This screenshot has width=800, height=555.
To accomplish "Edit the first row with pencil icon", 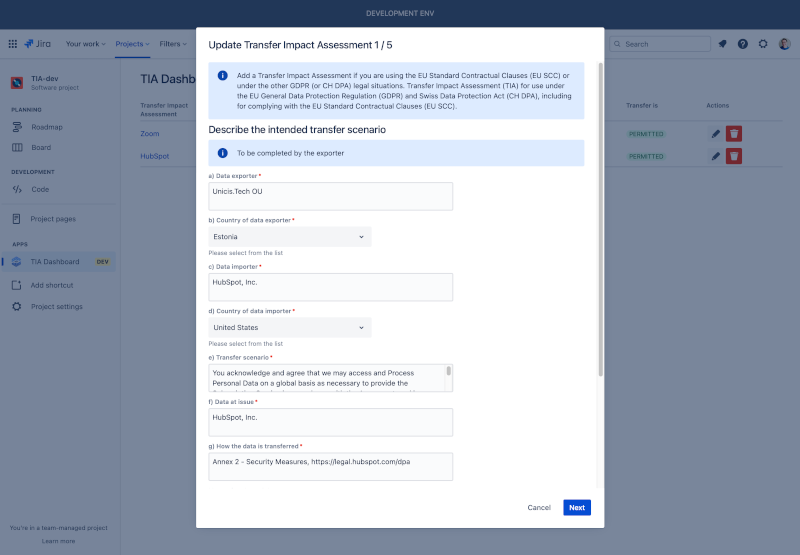I will 716,134.
